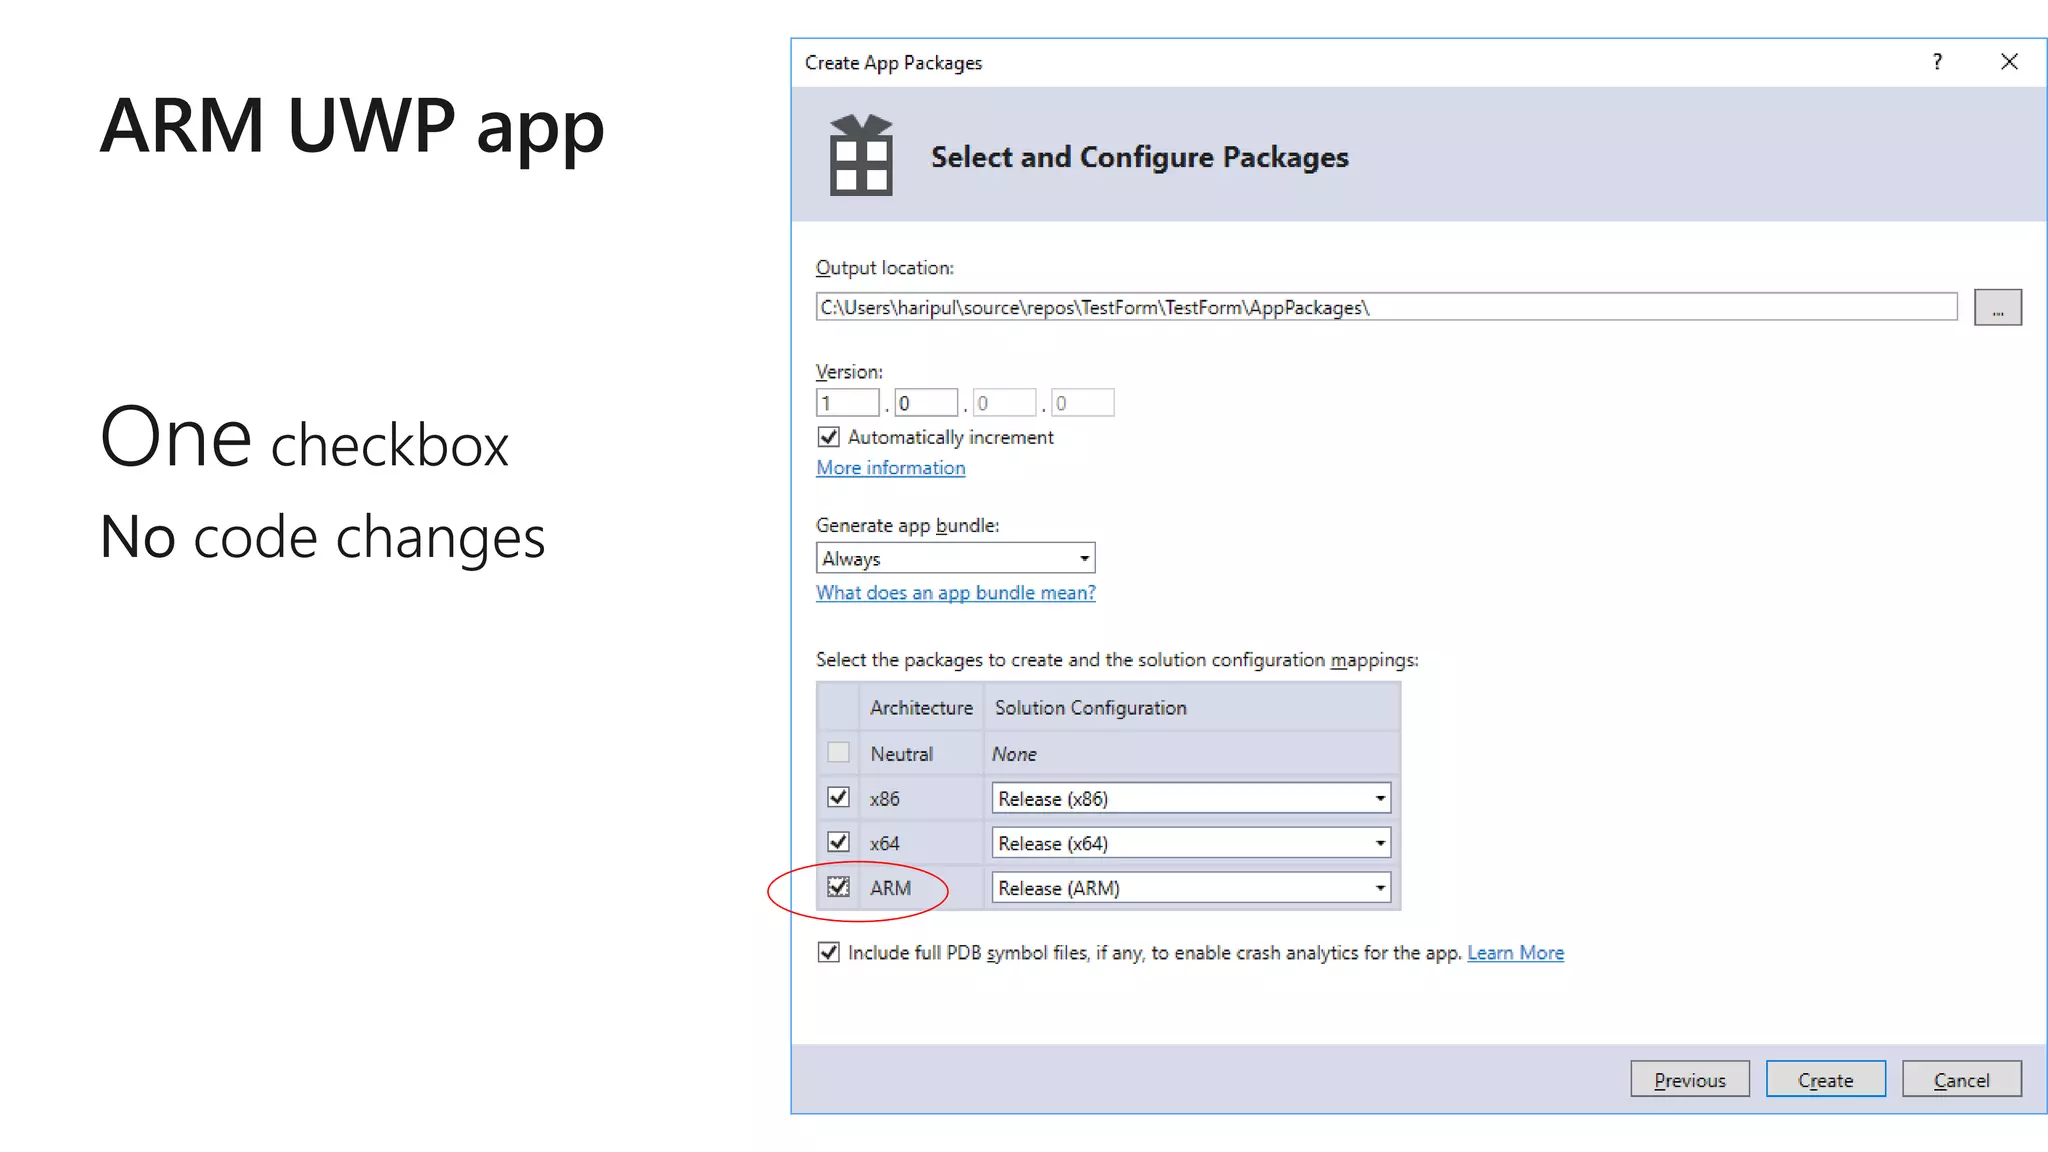Uncheck the ARM architecture checkbox
This screenshot has width=2048, height=1152.
838,887
